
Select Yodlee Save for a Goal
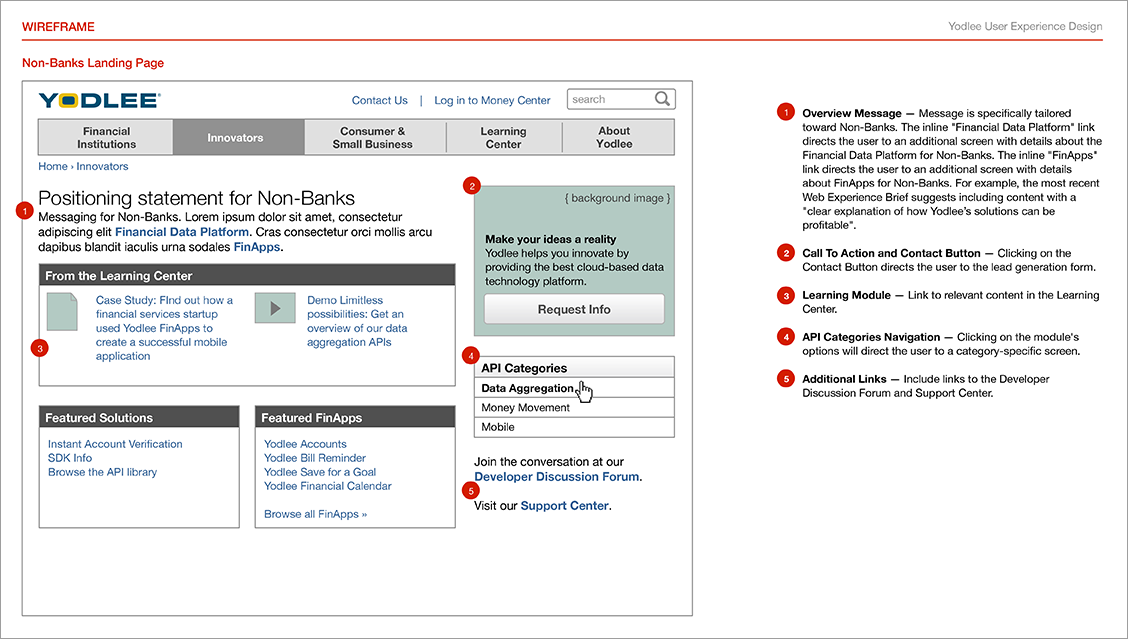click(319, 472)
